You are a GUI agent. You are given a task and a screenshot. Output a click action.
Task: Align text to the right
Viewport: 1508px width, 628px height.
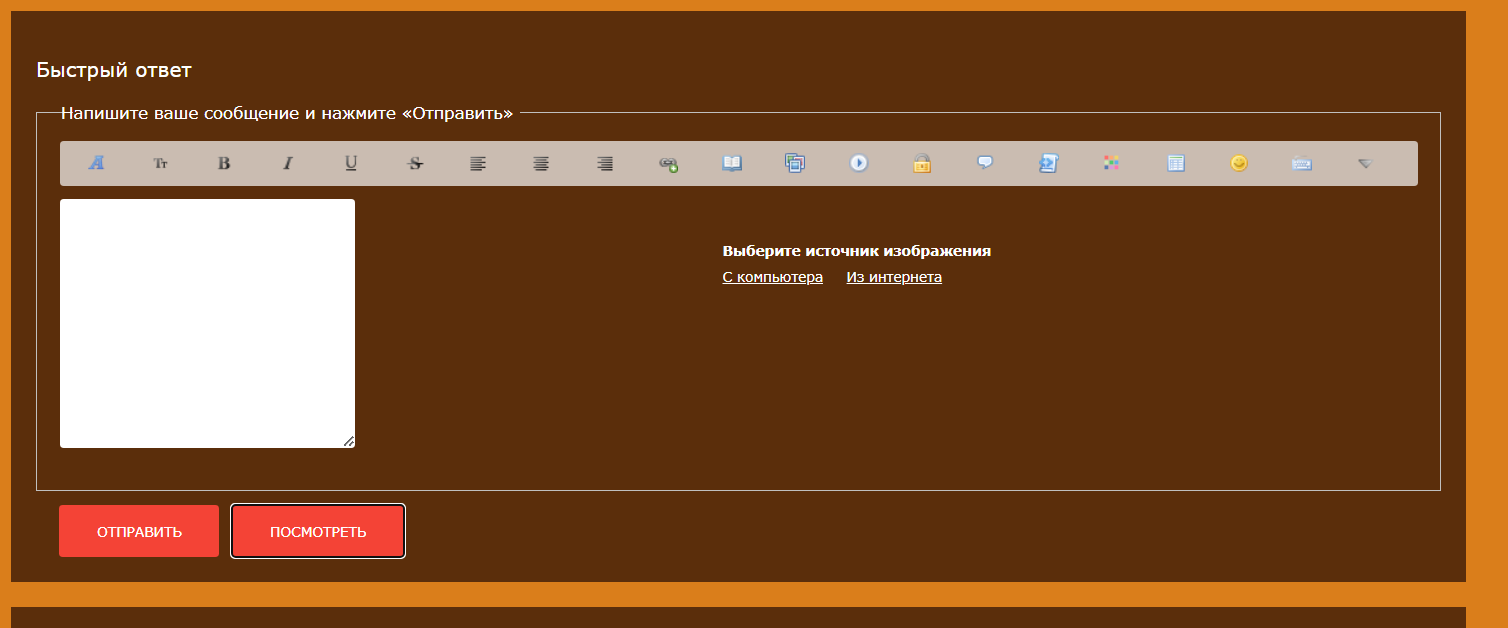pyautogui.click(x=605, y=163)
